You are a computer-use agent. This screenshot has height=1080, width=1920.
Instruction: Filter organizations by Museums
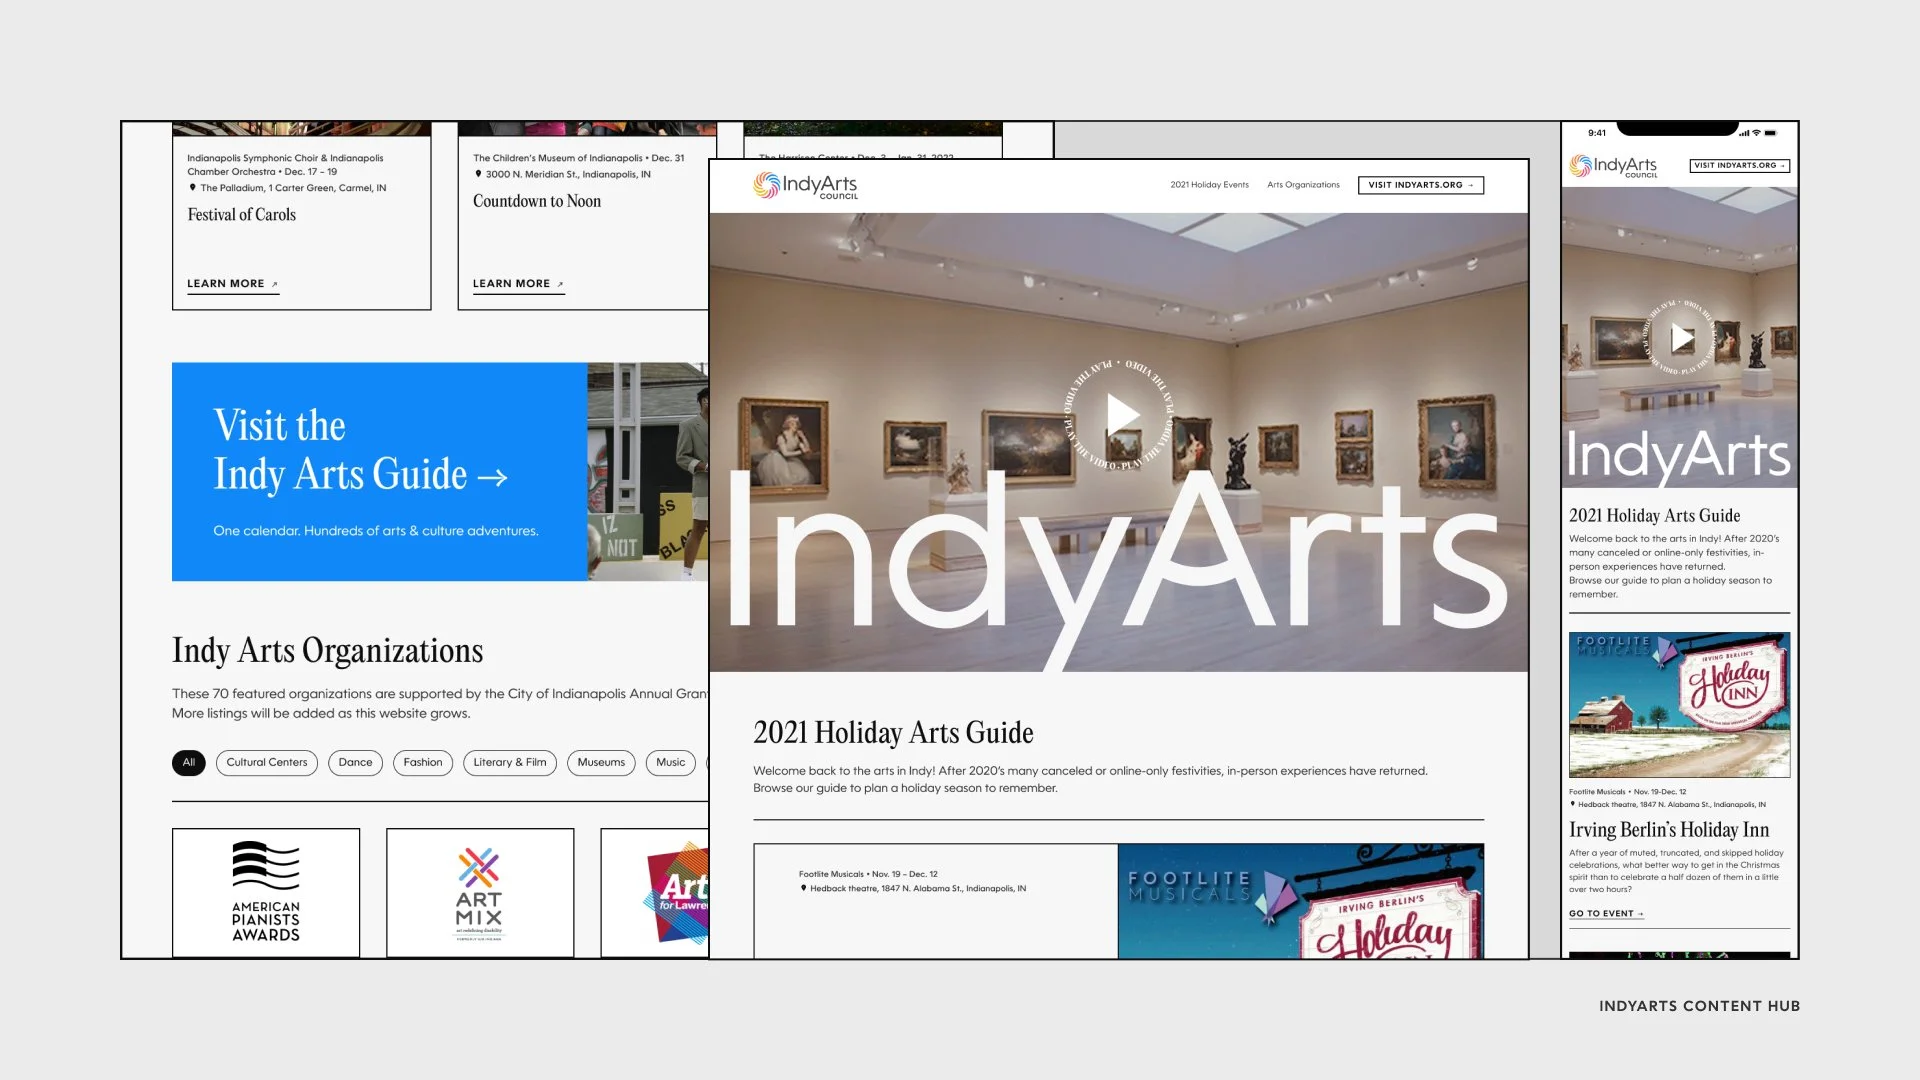pos(601,762)
